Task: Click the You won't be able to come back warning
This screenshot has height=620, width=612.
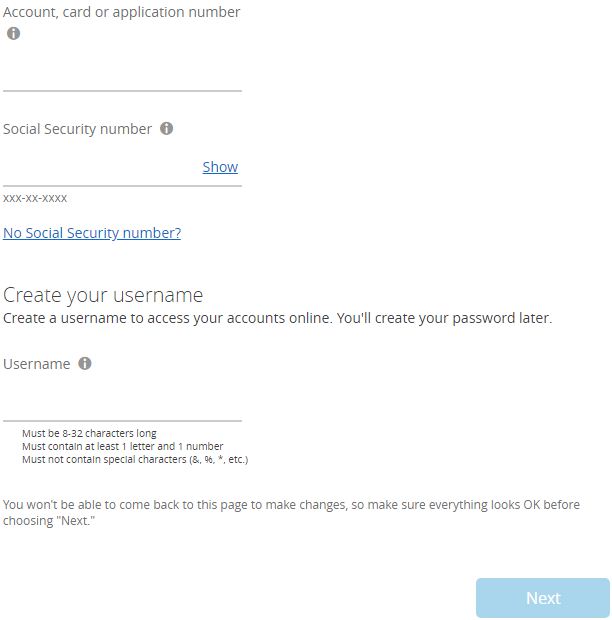Action: point(291,512)
